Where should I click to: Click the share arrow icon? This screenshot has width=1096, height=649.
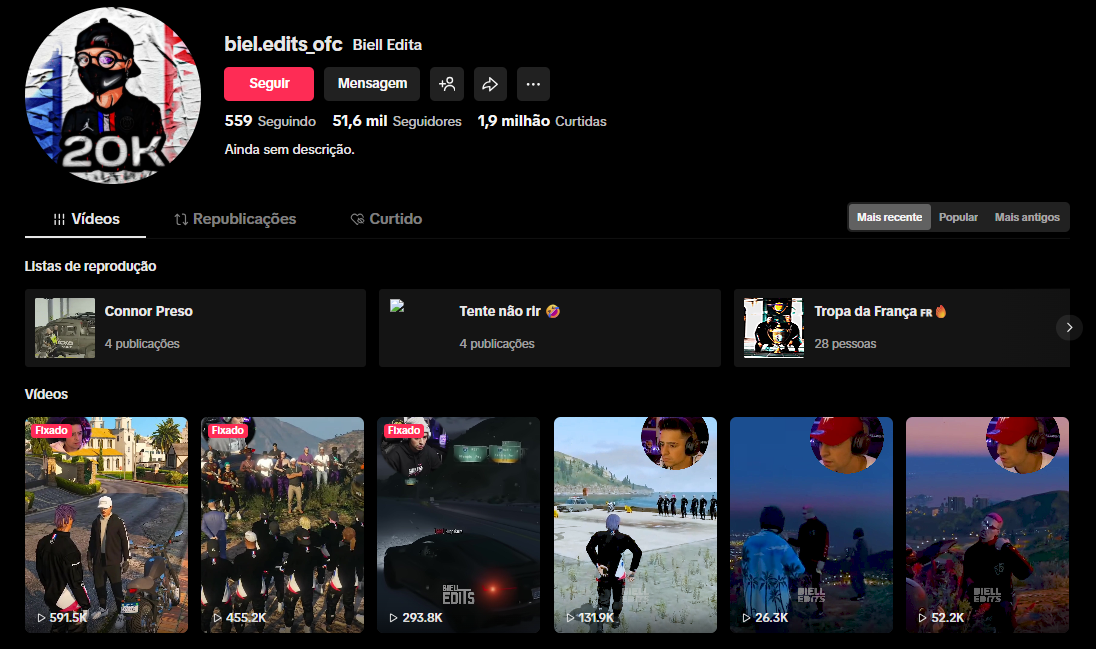point(490,84)
